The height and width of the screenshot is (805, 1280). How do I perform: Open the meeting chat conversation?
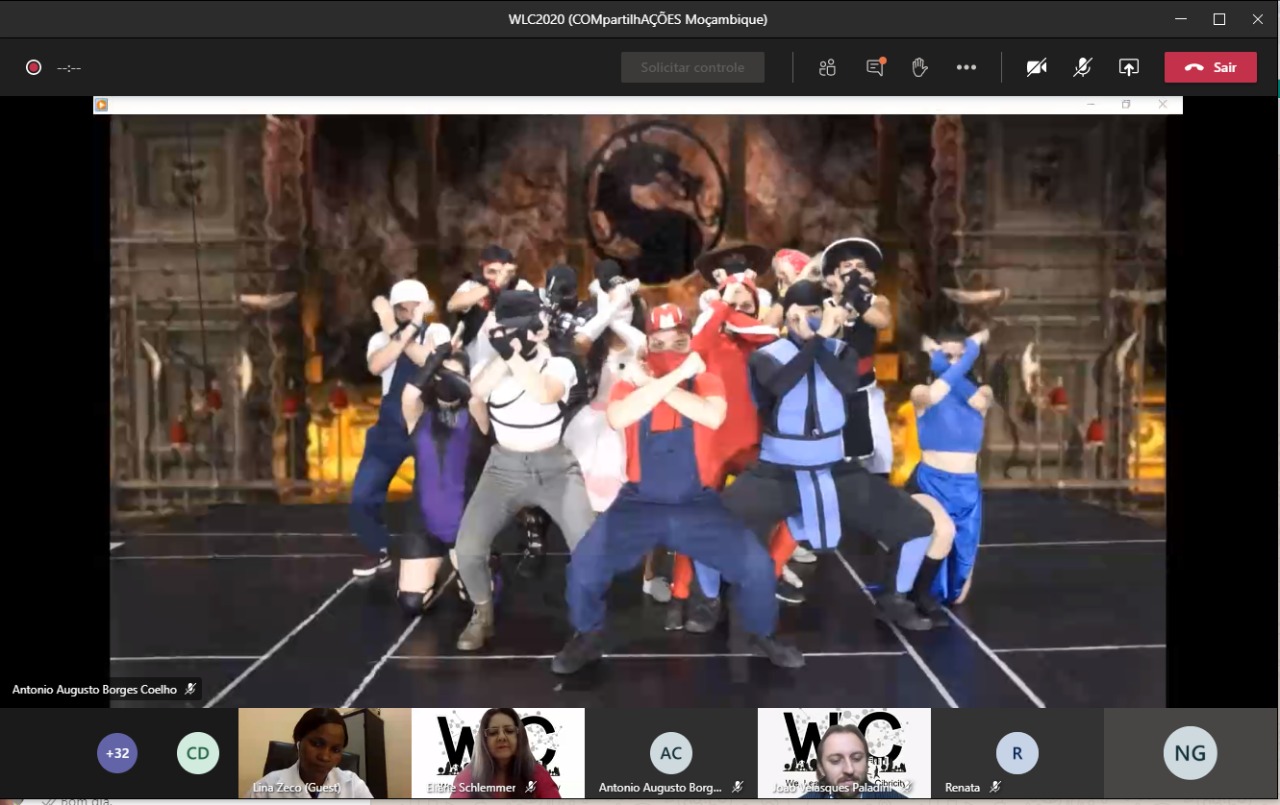[875, 67]
